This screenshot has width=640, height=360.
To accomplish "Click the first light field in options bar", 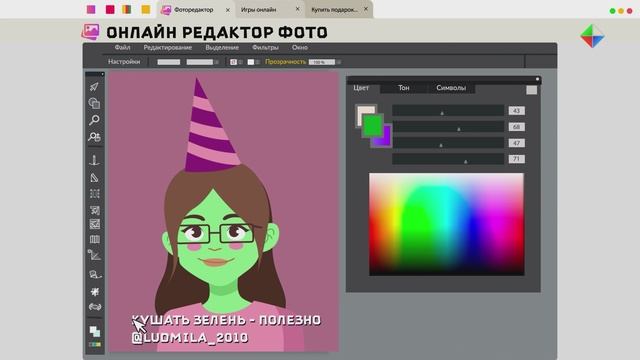I will [169, 62].
